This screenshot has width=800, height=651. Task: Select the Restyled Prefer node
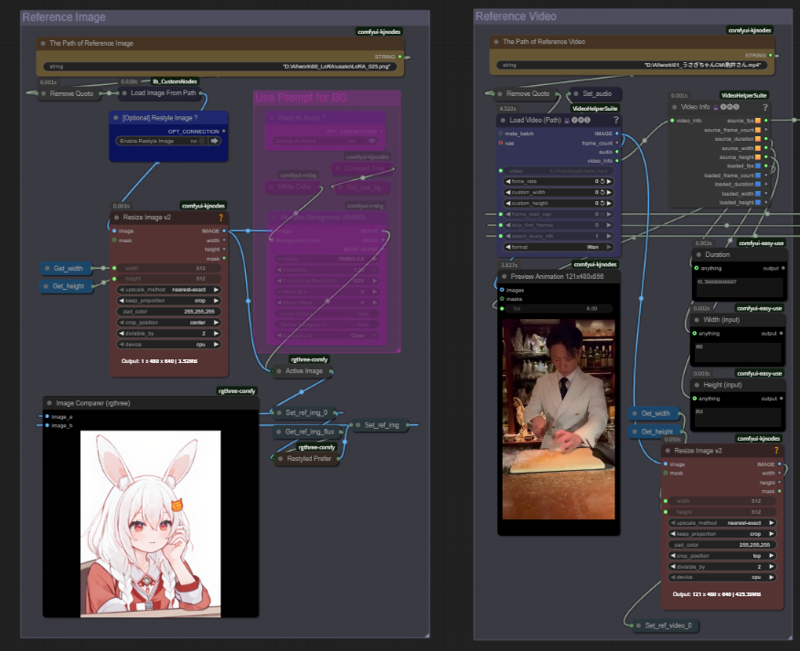tap(307, 459)
